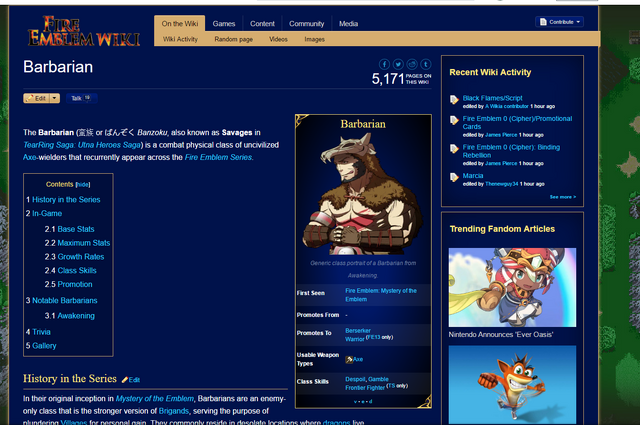Jump to In-Game section
This screenshot has width=640, height=425.
click(x=47, y=214)
